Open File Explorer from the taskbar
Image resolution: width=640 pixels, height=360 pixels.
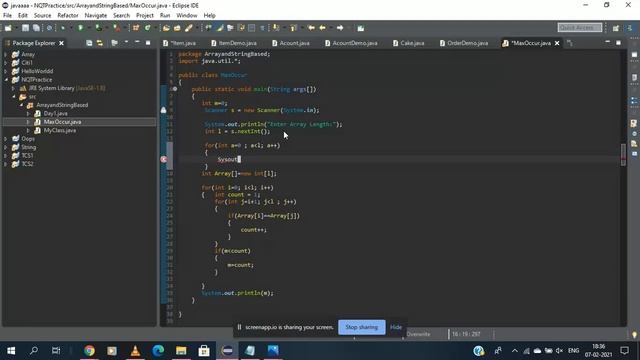coord(181,350)
